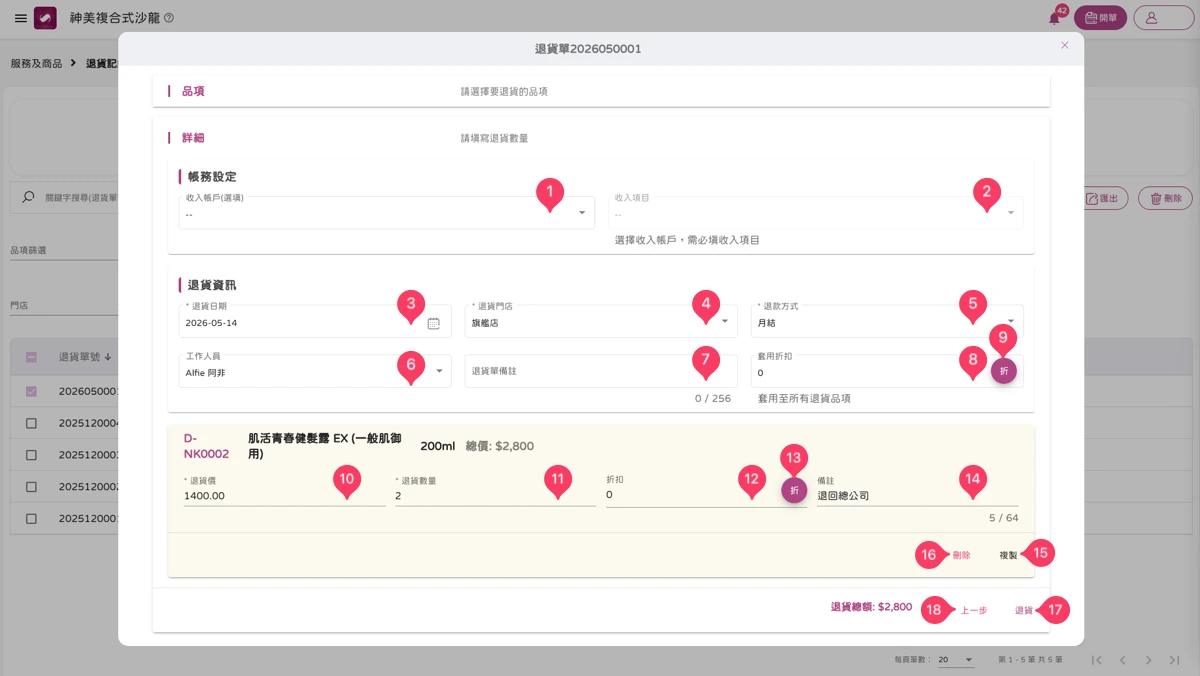The width and height of the screenshot is (1200, 676).
Task: Click the 退貨總額: $2,800 total text
Action: (871, 607)
